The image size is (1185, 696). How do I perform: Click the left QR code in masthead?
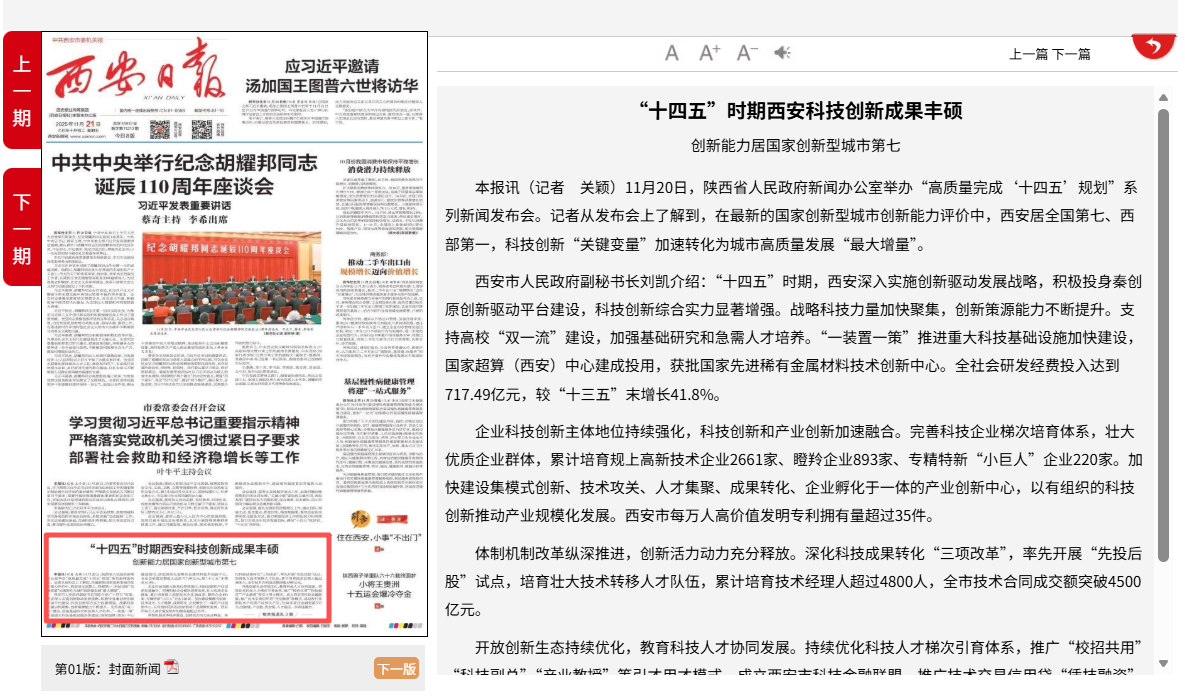pyautogui.click(x=159, y=129)
